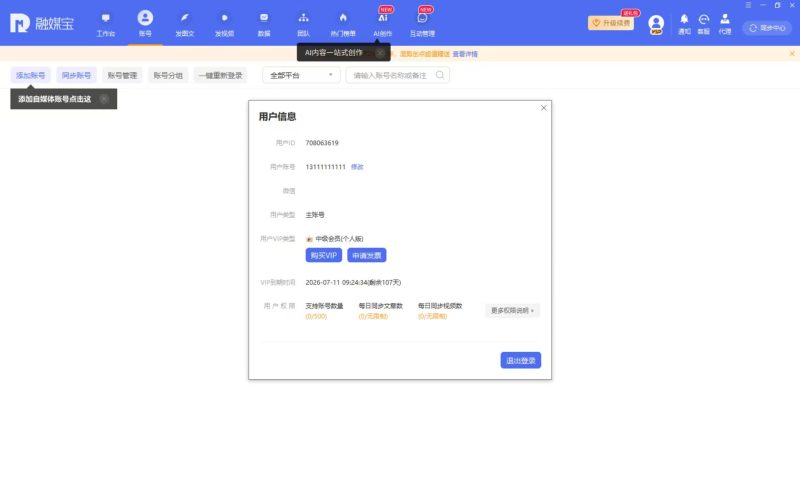Open the 代理 agent icon
This screenshot has height=479, width=800.
724,24
